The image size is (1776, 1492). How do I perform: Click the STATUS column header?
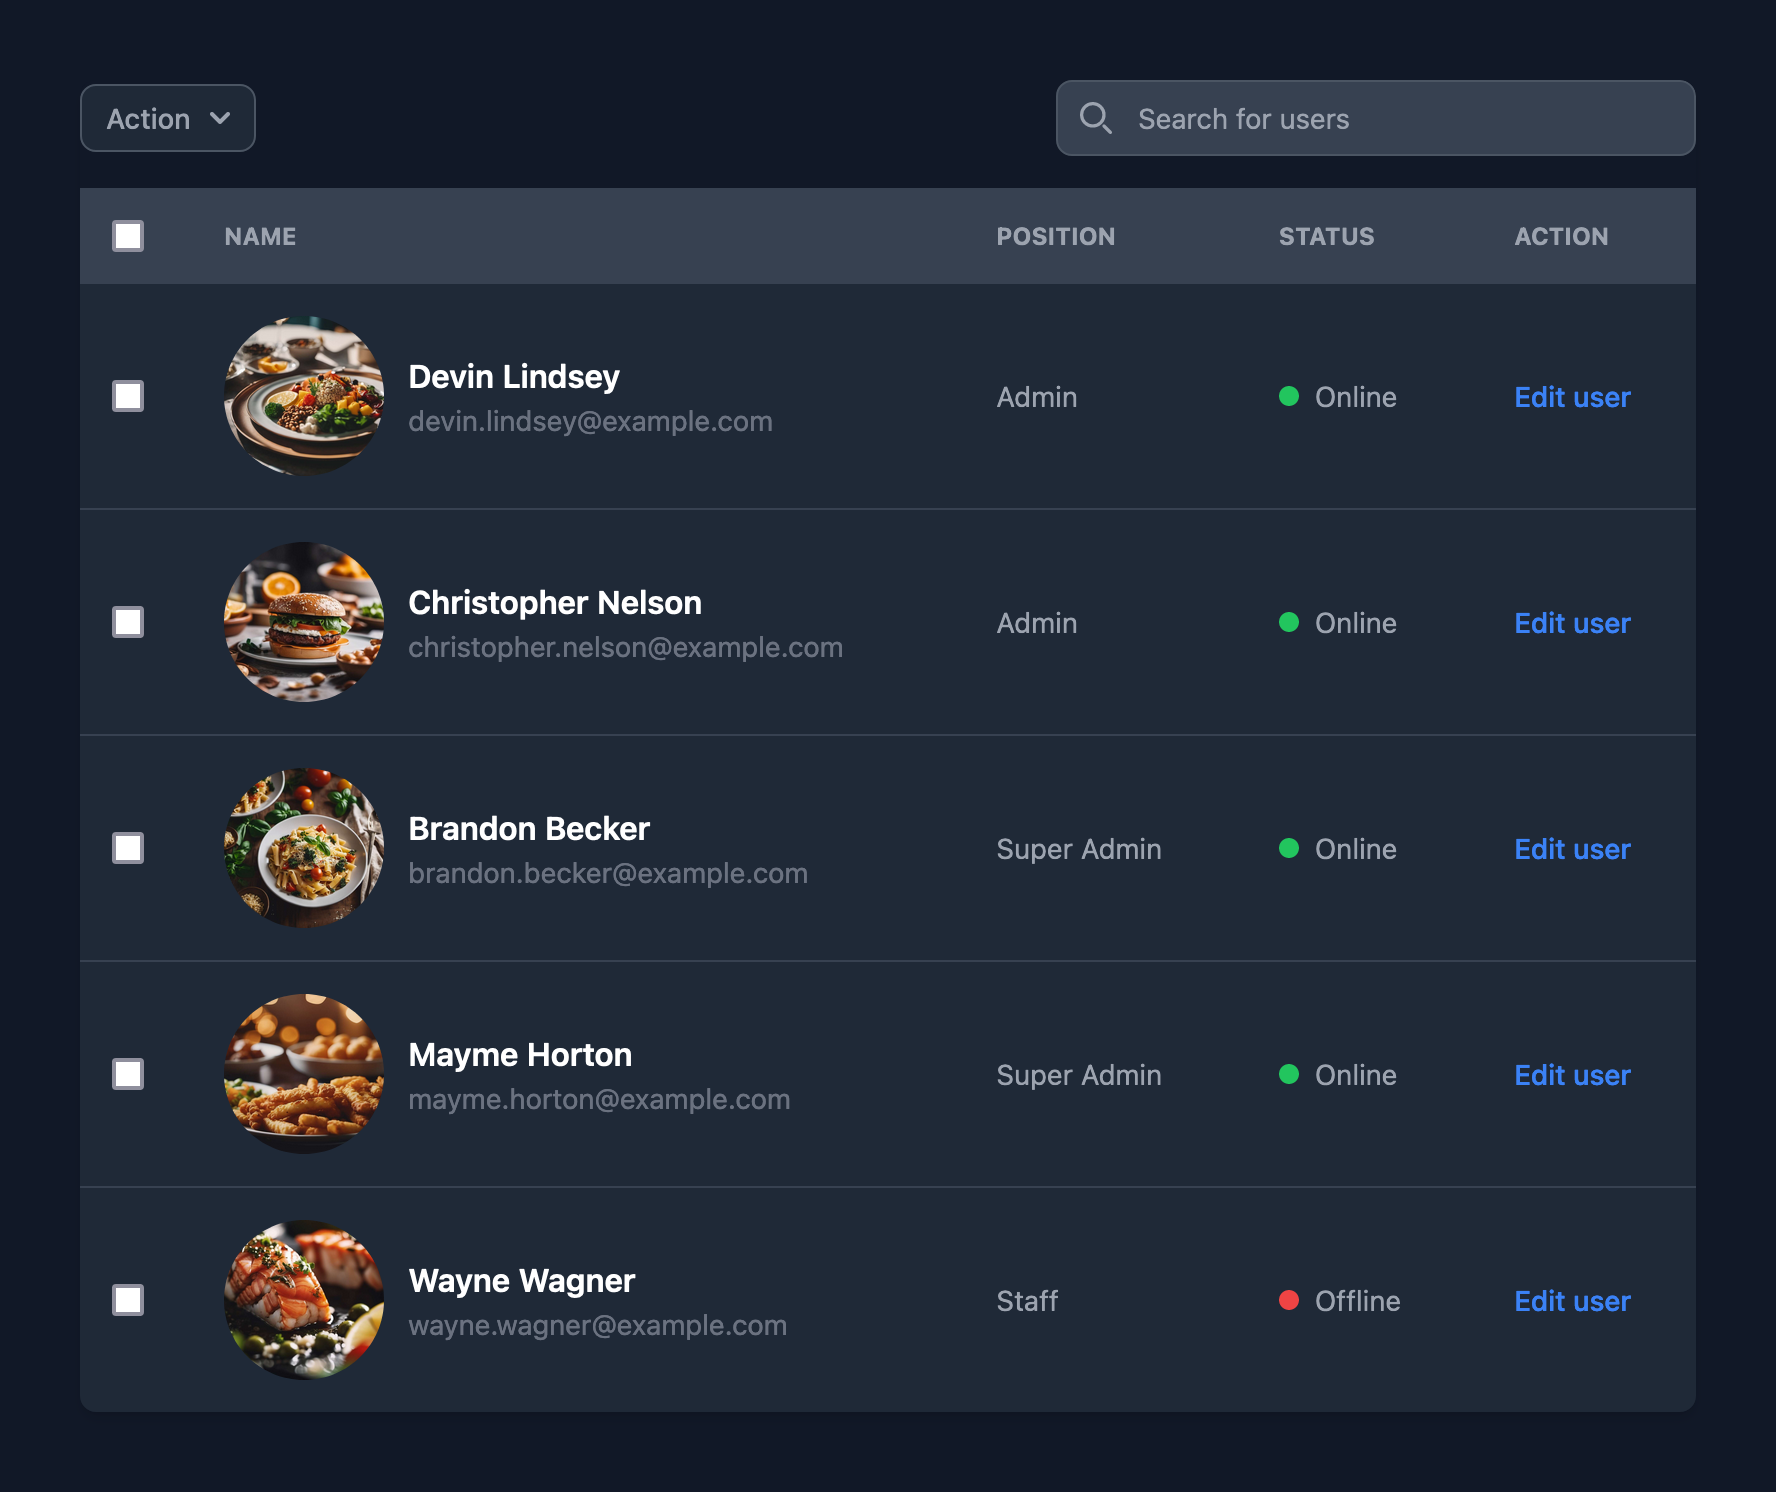(1326, 237)
